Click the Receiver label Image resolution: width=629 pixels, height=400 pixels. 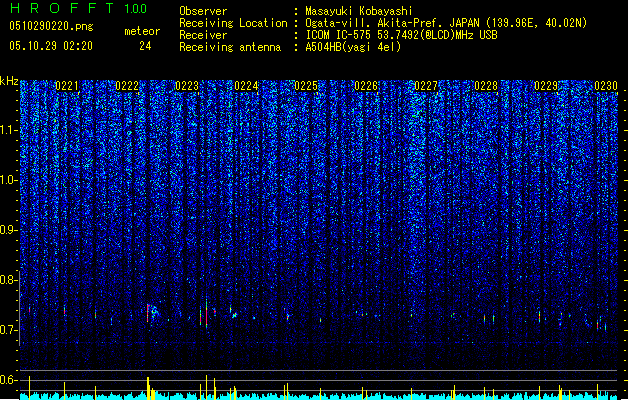(x=203, y=35)
